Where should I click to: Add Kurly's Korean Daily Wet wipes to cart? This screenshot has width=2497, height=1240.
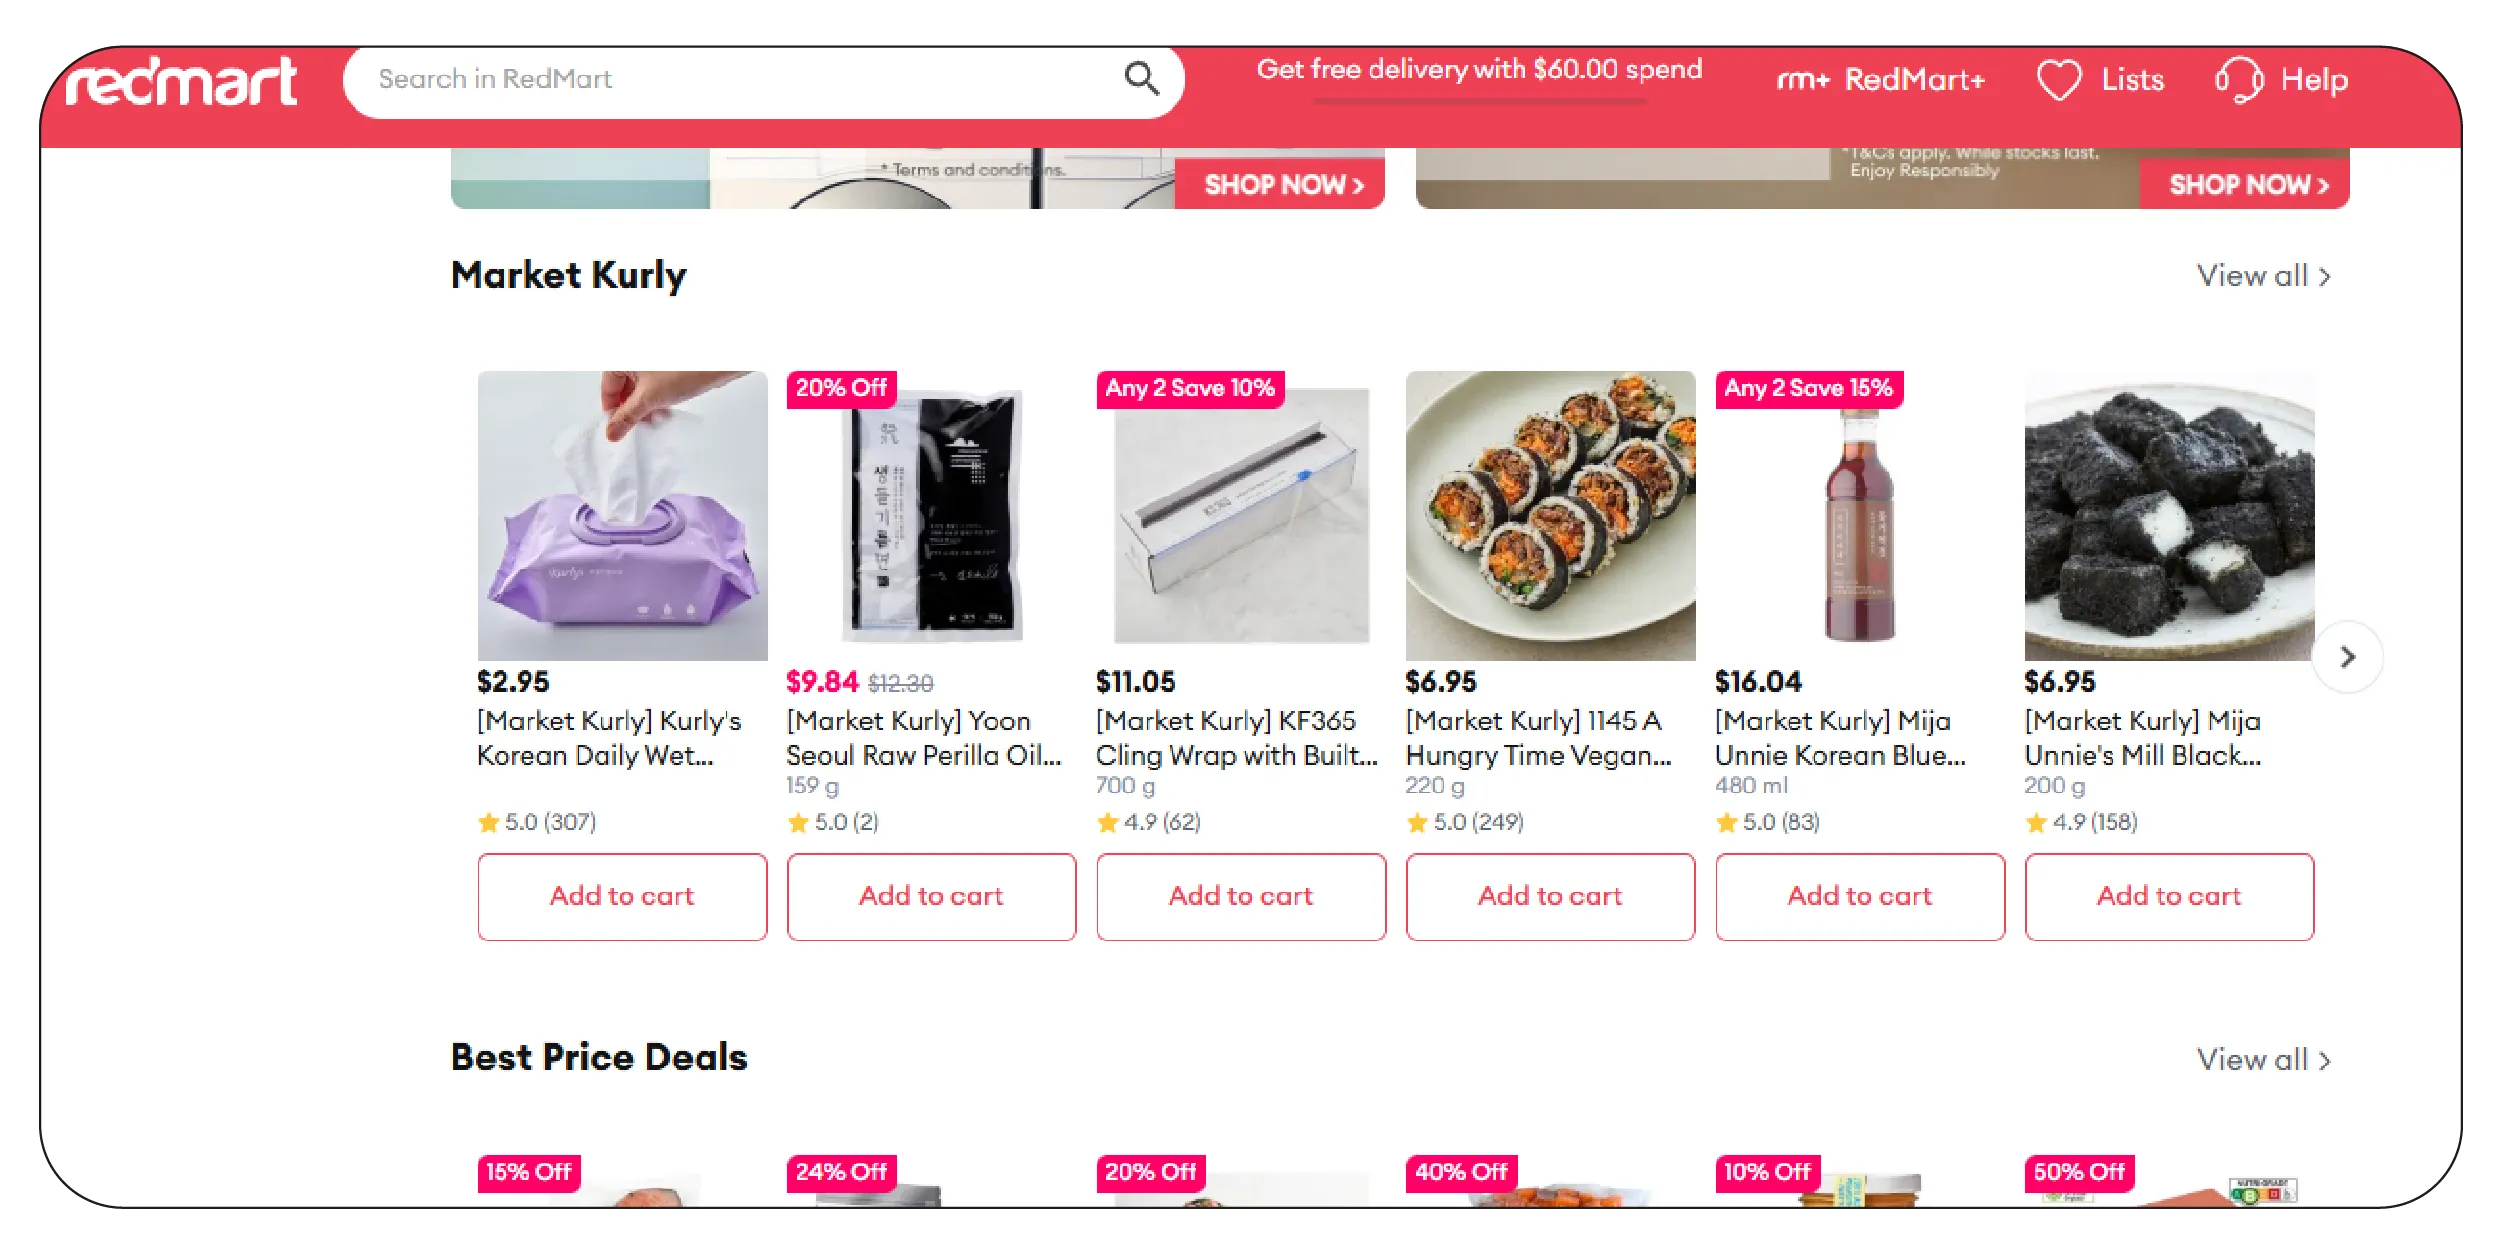621,896
